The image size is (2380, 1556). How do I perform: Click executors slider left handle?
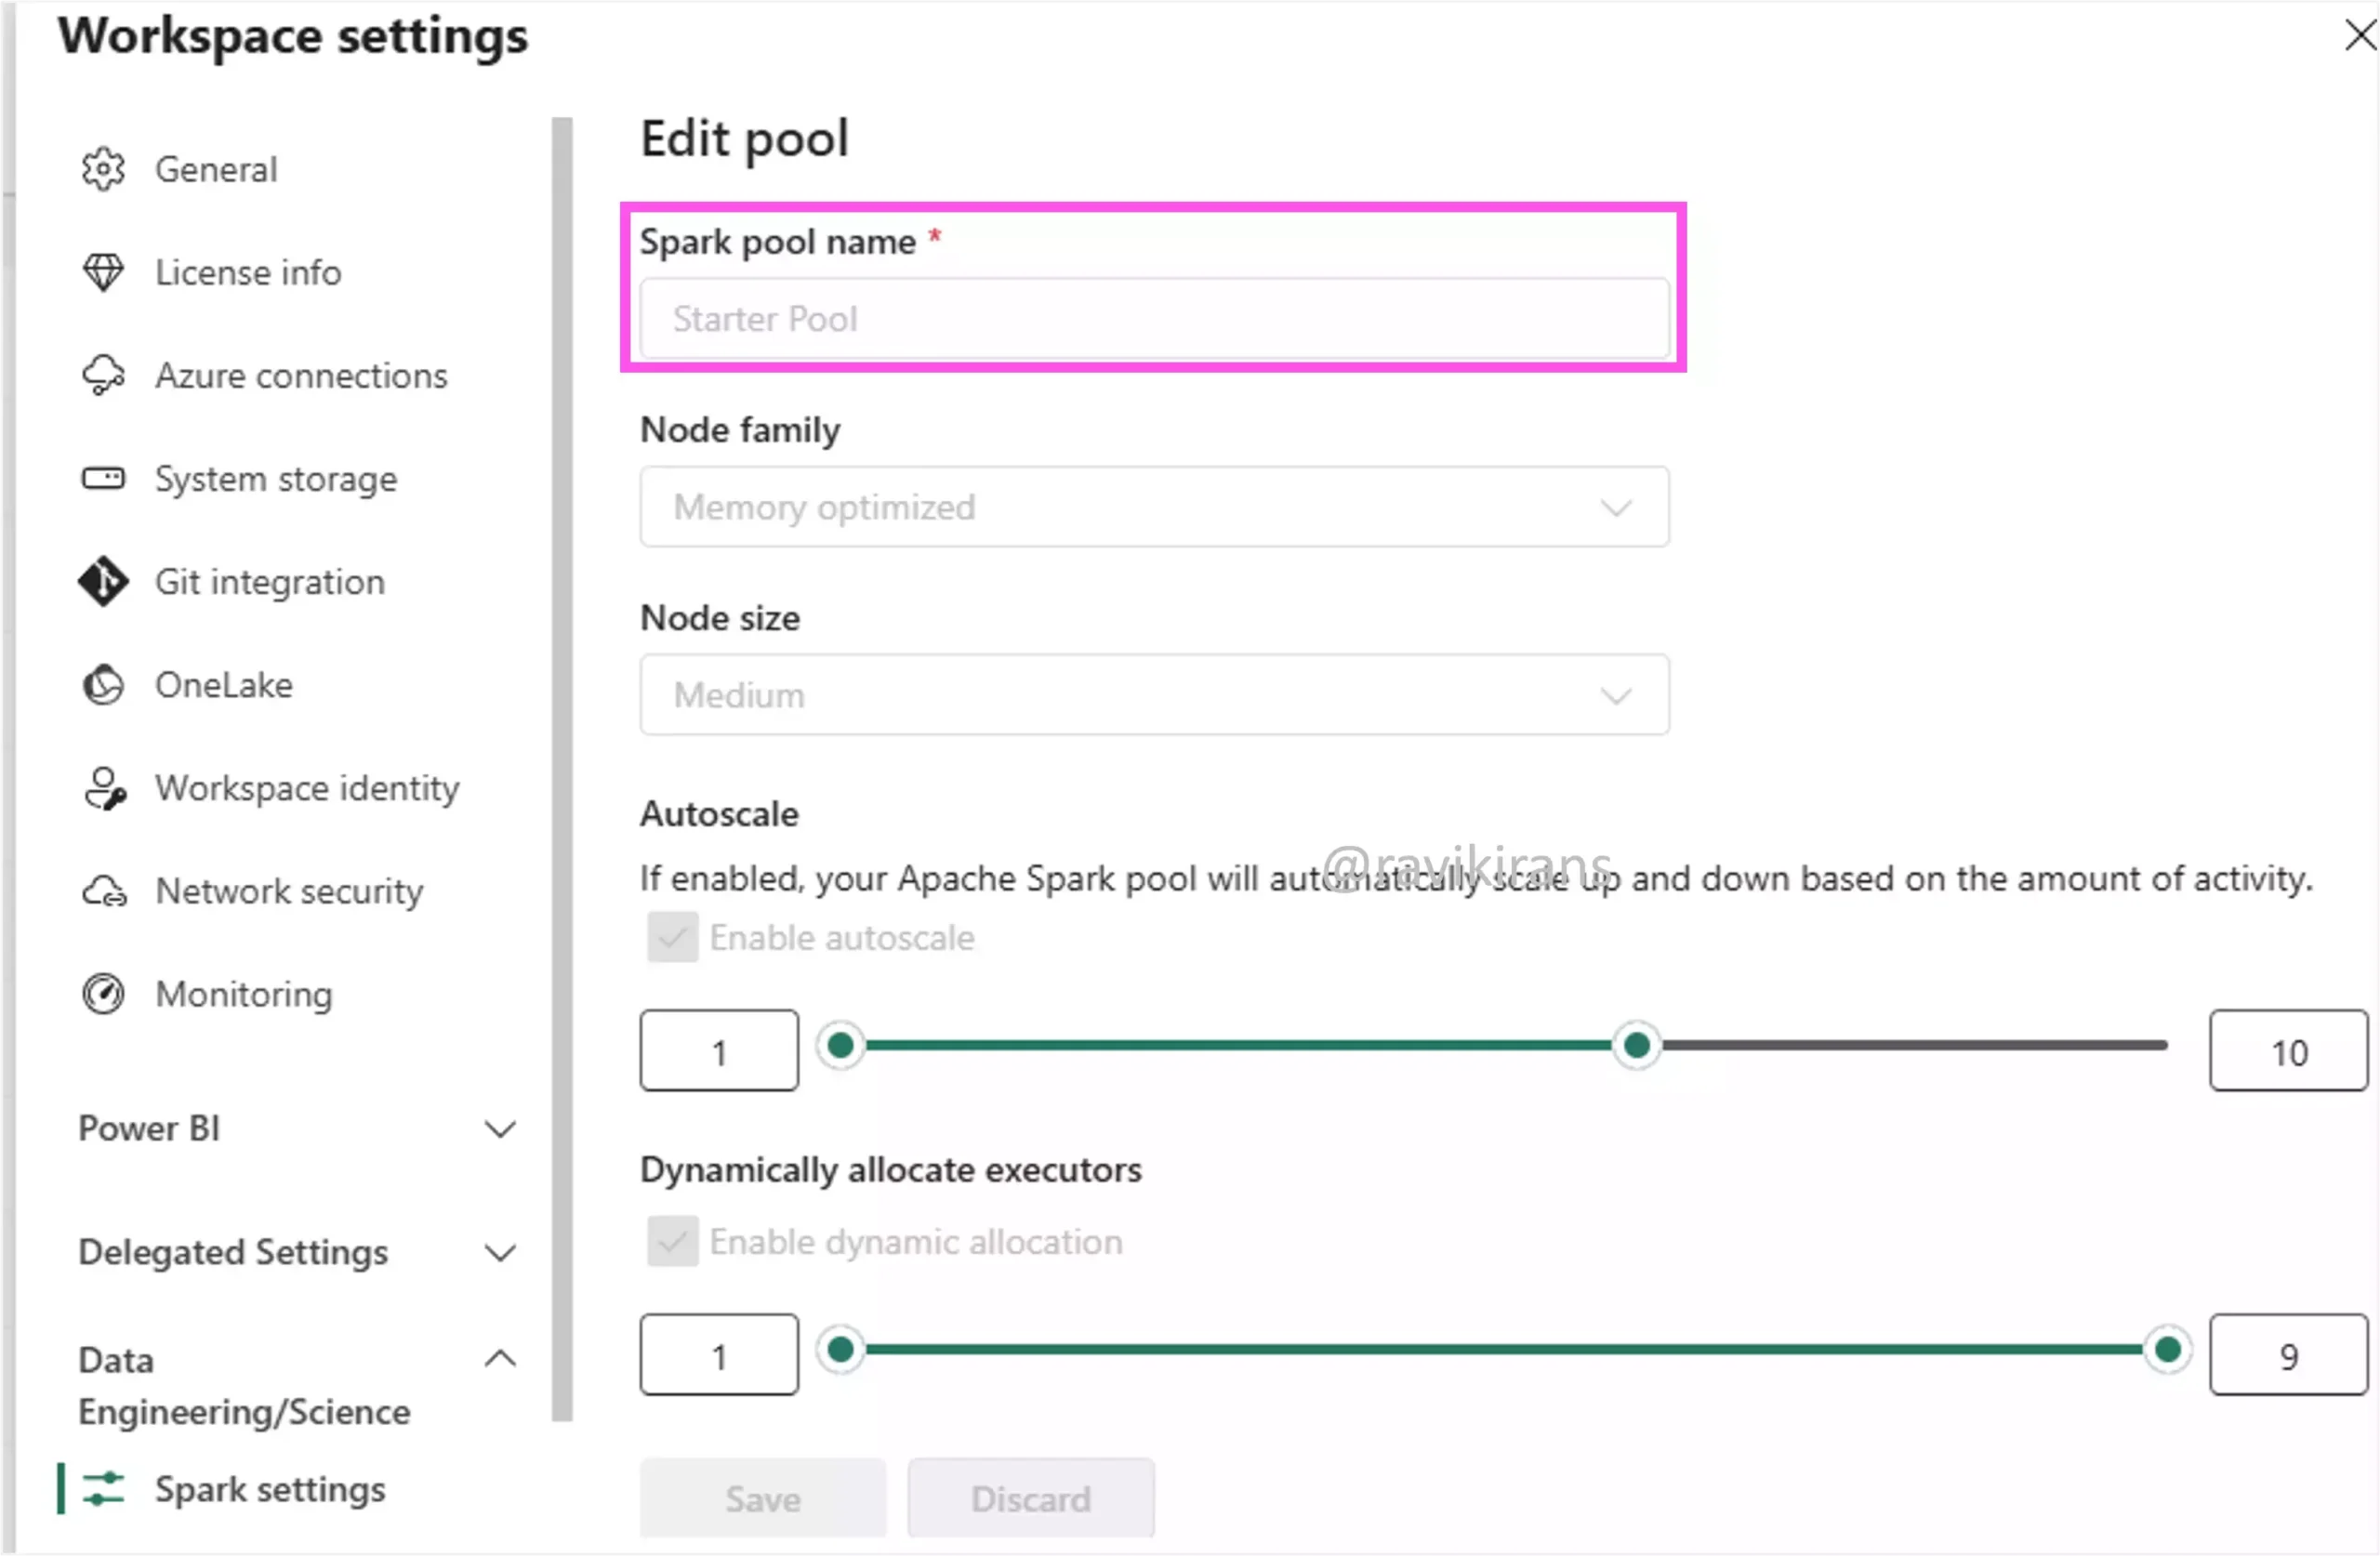tap(841, 1349)
